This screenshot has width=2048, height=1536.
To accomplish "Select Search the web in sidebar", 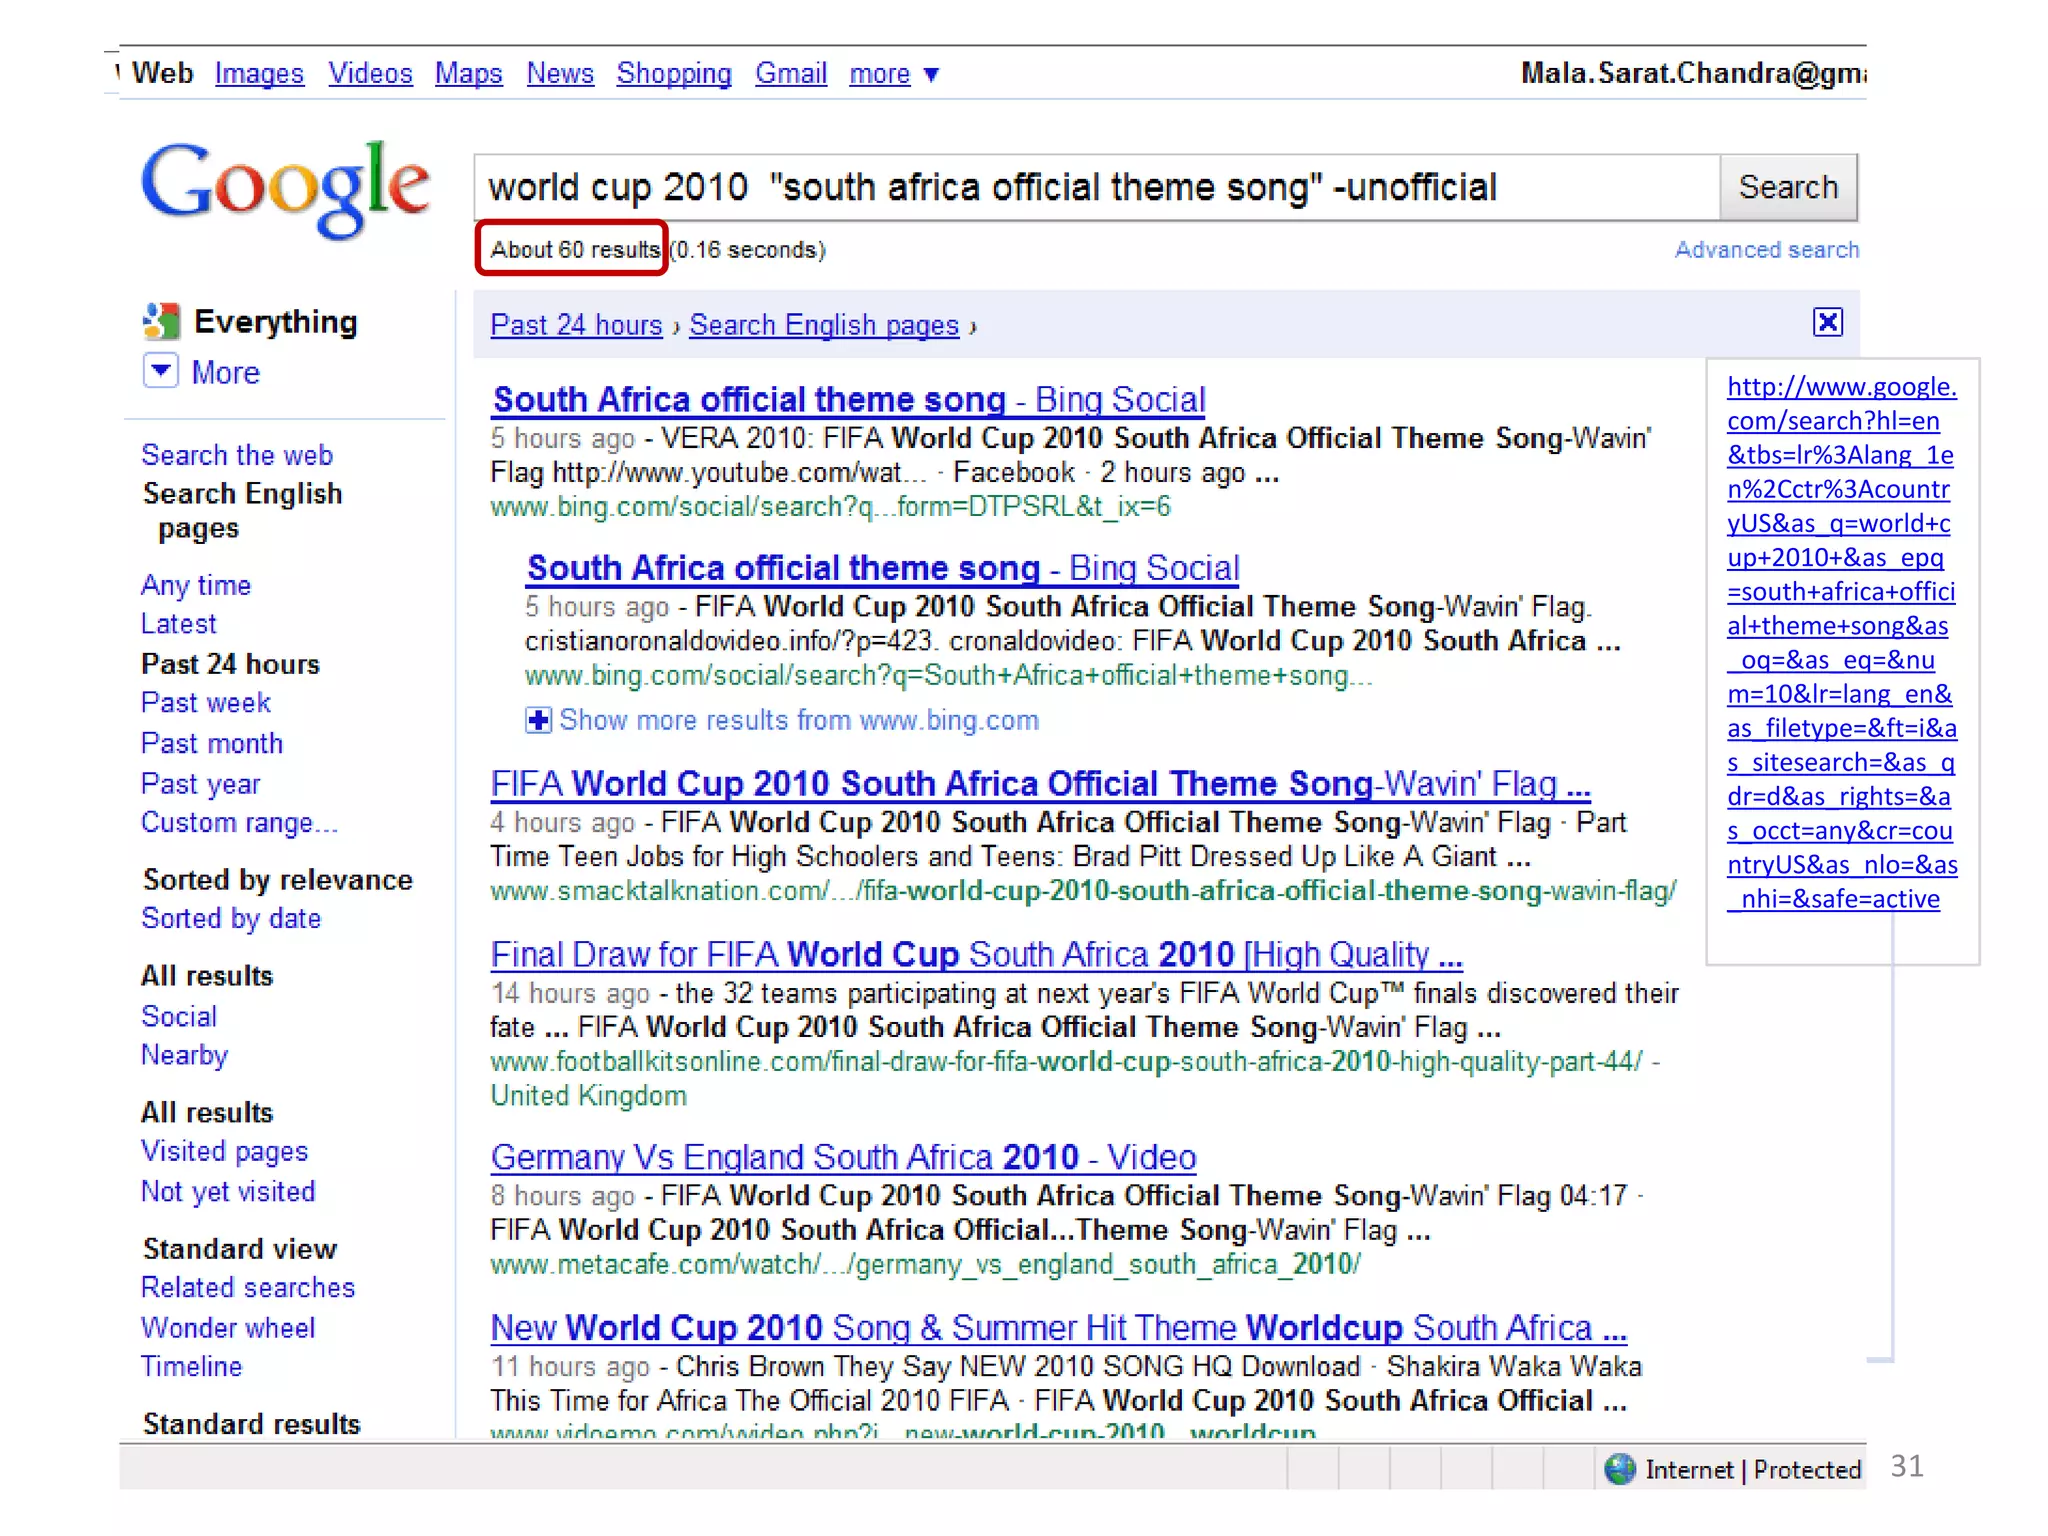I will (237, 455).
